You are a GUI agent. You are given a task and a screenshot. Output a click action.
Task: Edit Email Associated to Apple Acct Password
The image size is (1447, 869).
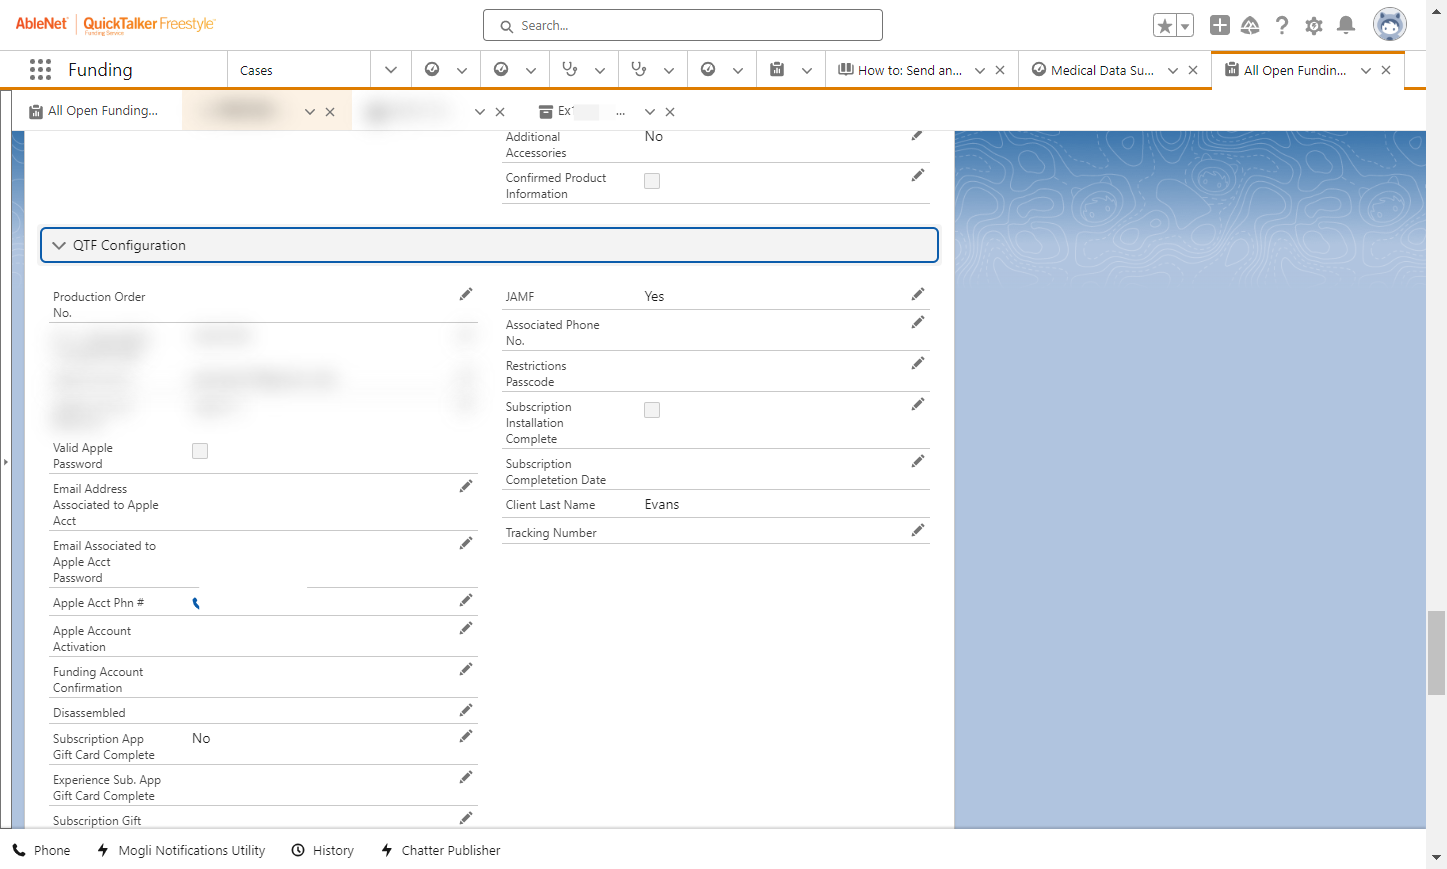(x=465, y=544)
